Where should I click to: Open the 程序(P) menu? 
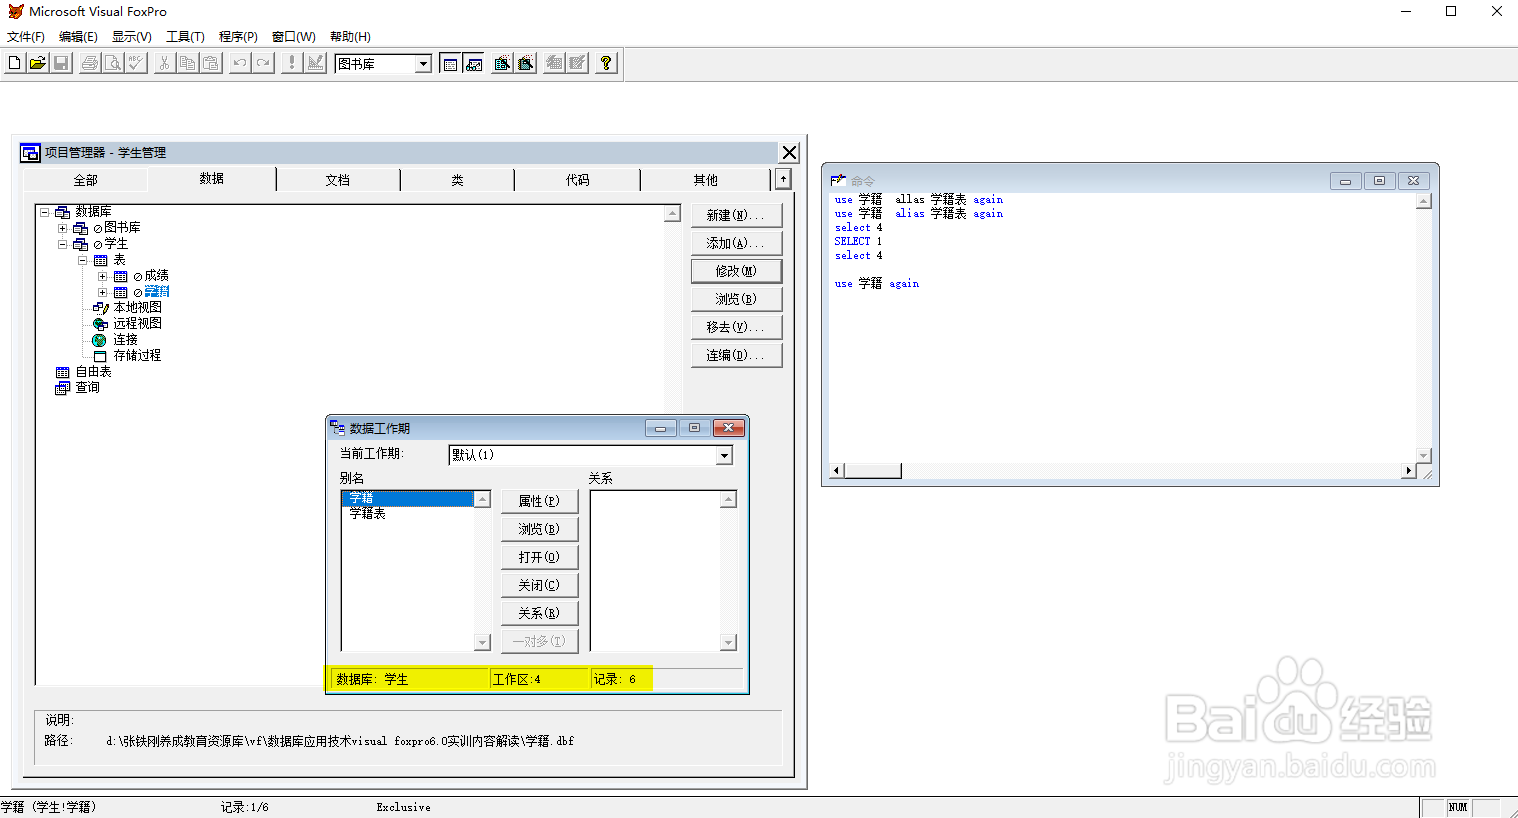238,37
